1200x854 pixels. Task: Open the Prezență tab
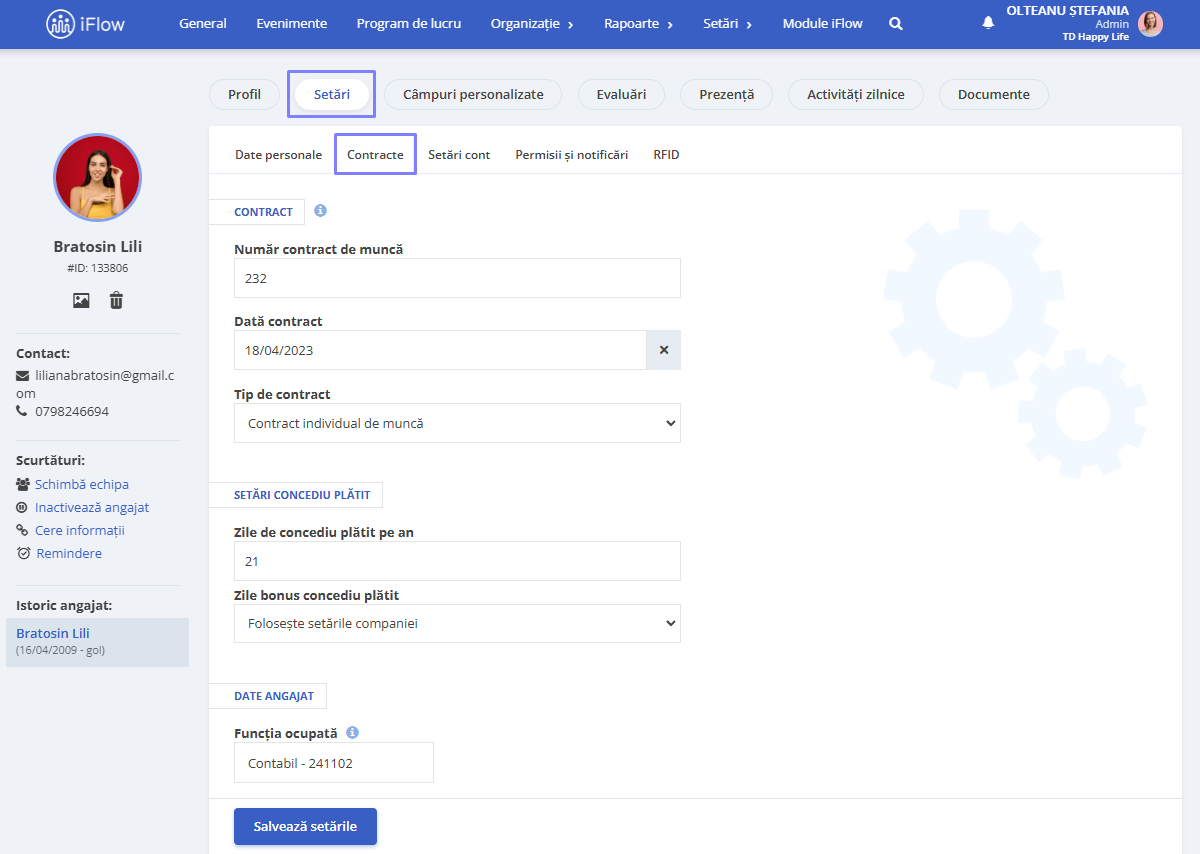(726, 94)
